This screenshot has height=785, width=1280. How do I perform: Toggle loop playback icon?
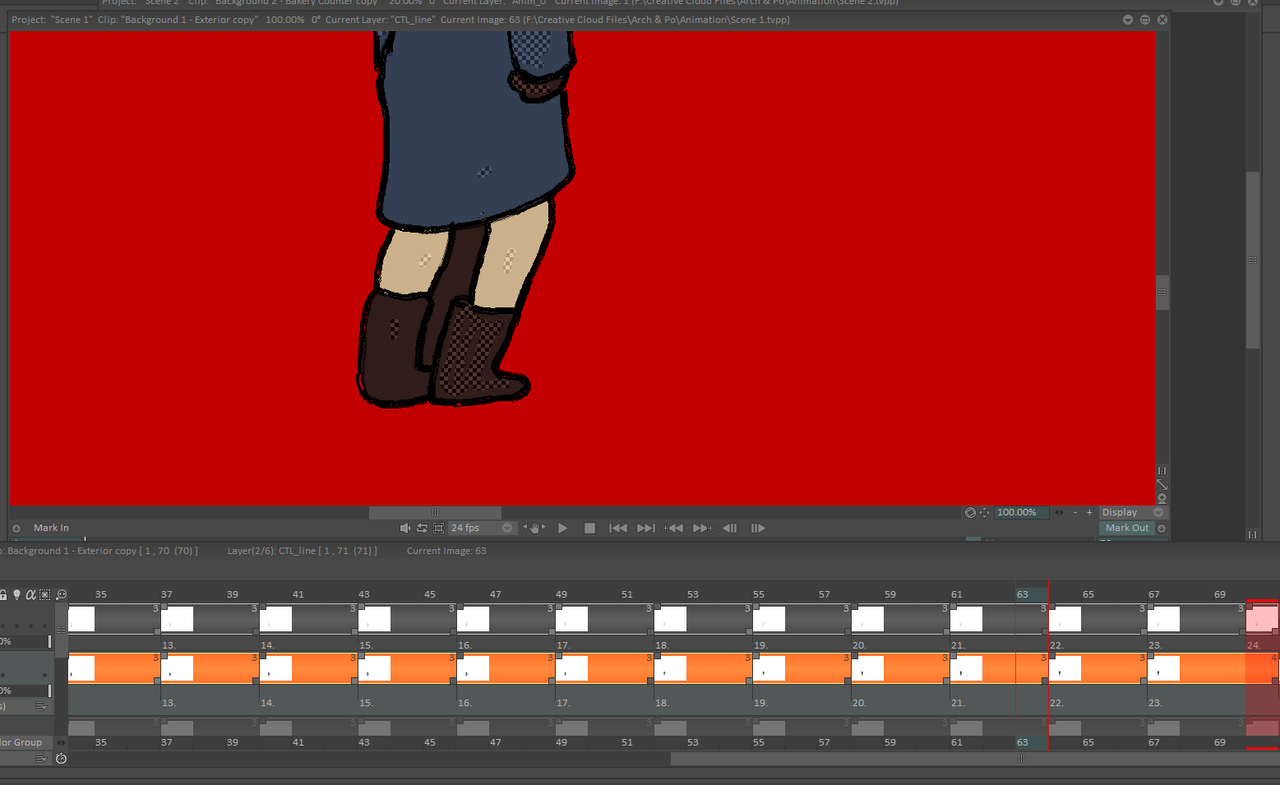click(422, 528)
